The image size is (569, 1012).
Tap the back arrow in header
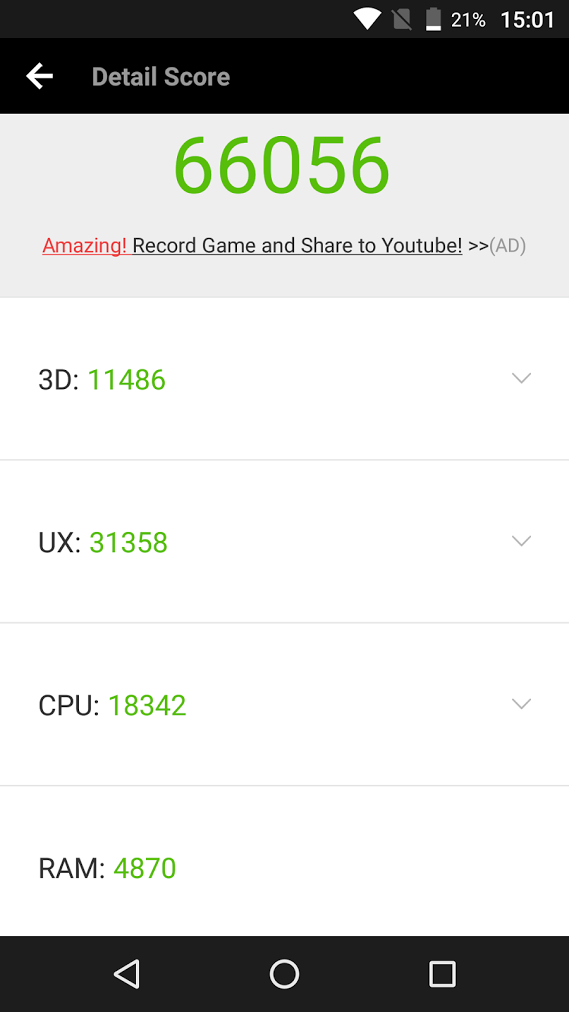click(x=39, y=76)
